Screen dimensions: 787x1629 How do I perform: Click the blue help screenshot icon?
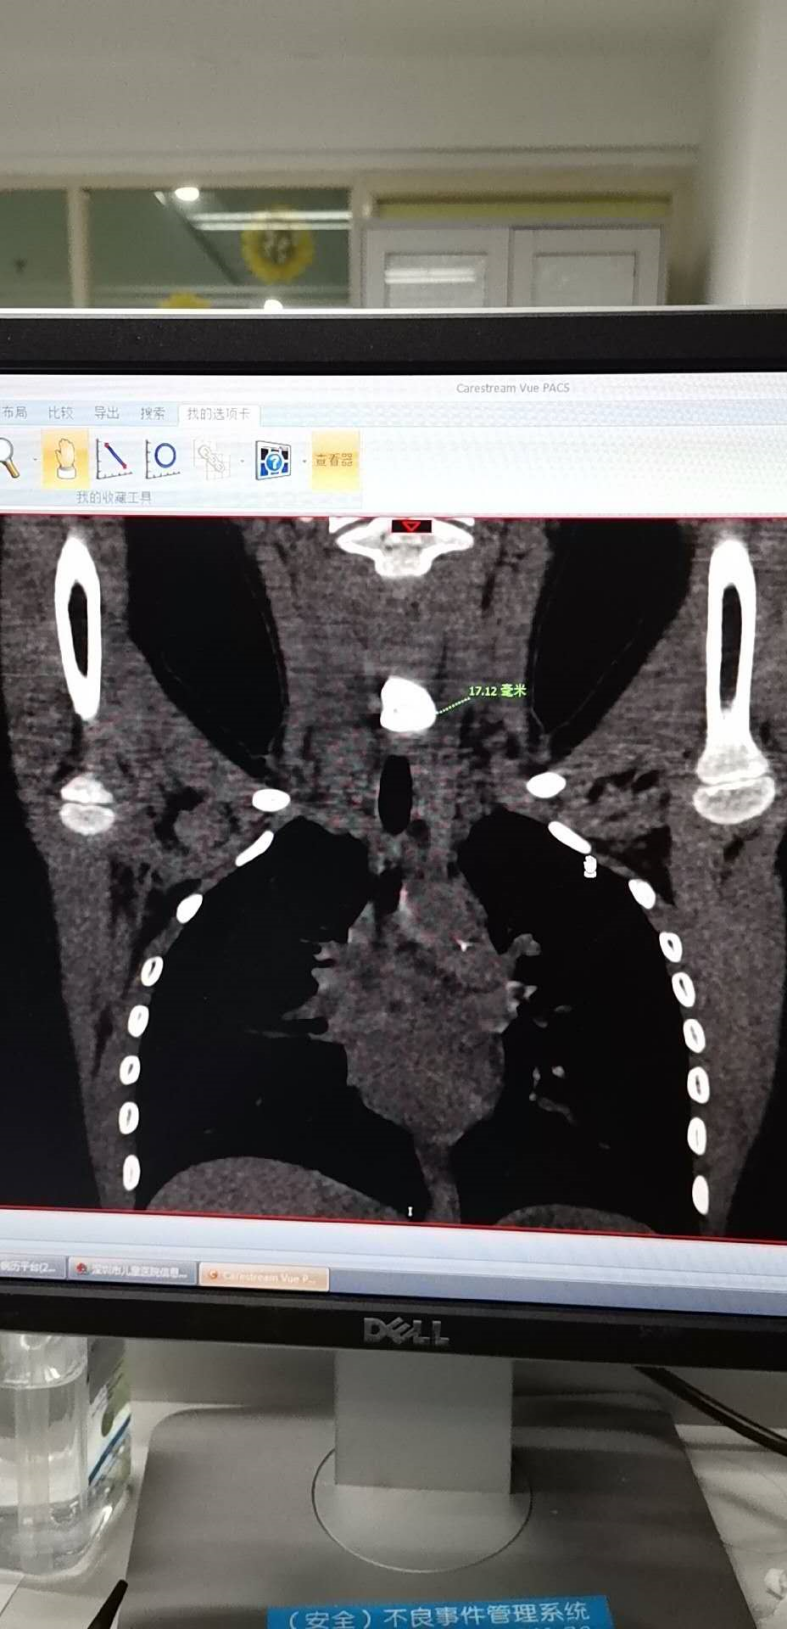272,461
